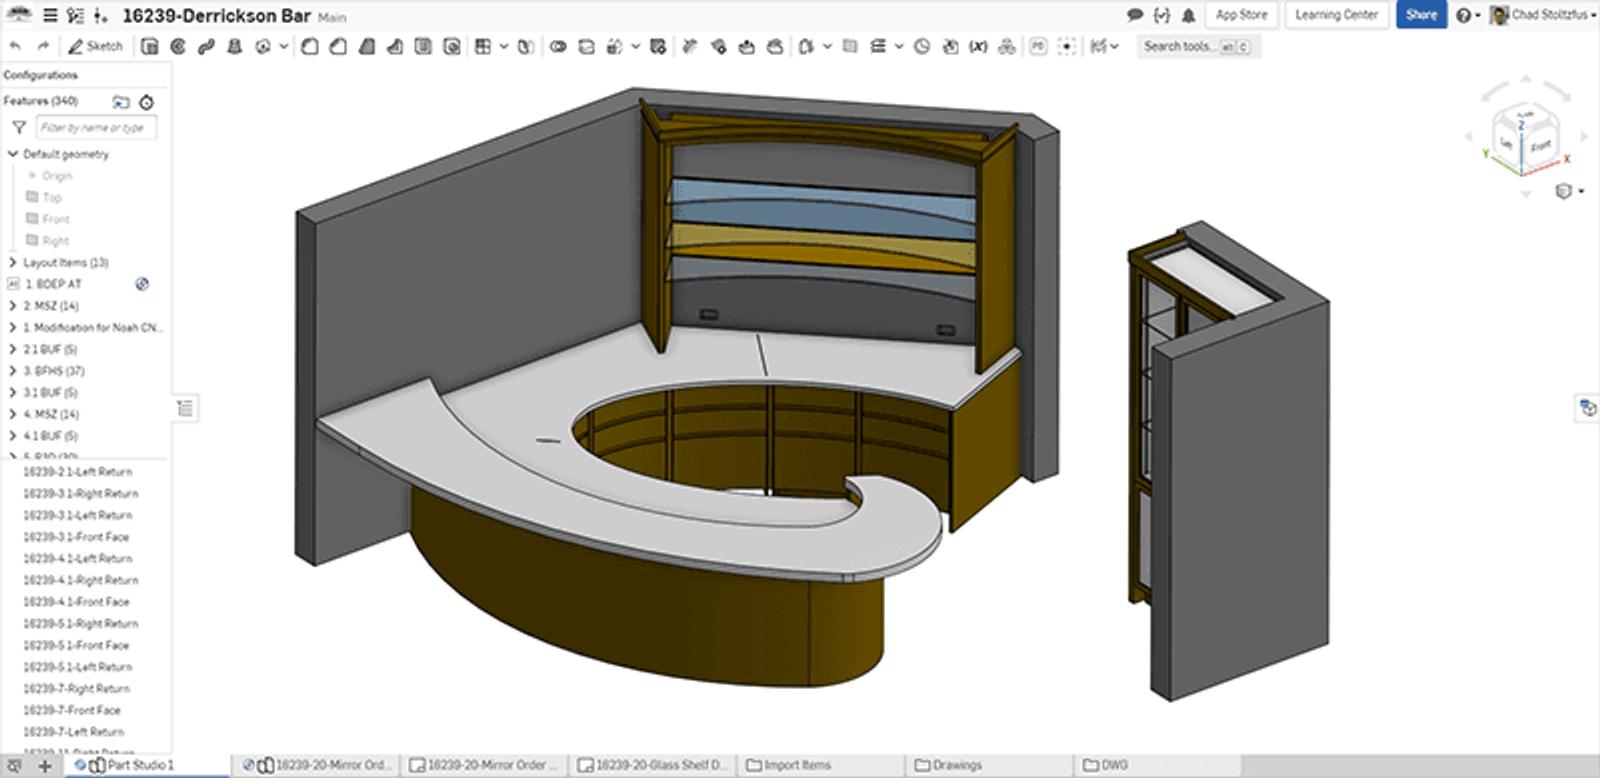Open the Learning Center

[1336, 15]
